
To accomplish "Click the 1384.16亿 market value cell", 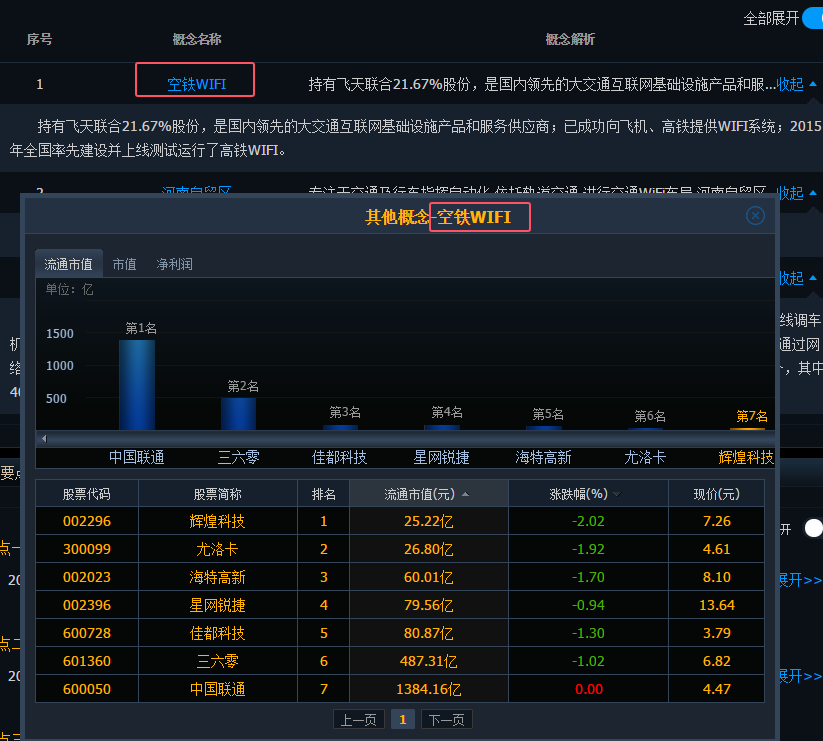I will pos(429,689).
